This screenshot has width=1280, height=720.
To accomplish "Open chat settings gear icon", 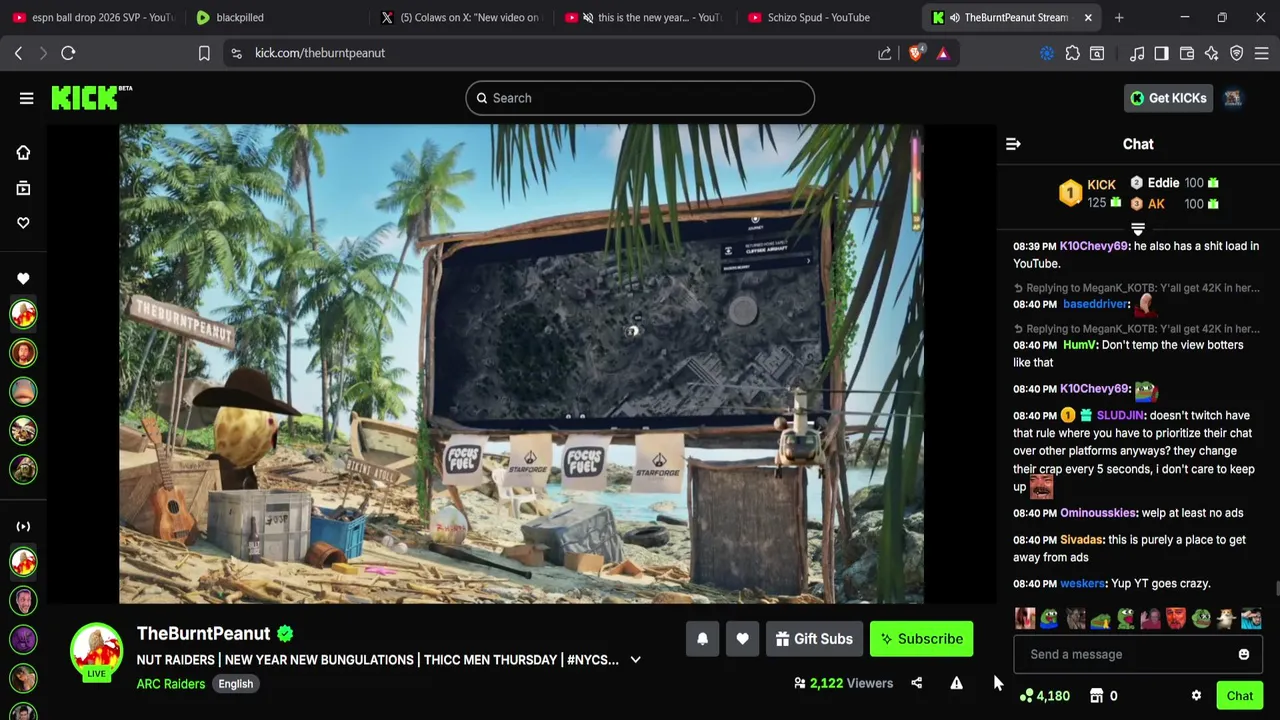I will pos(1196,696).
